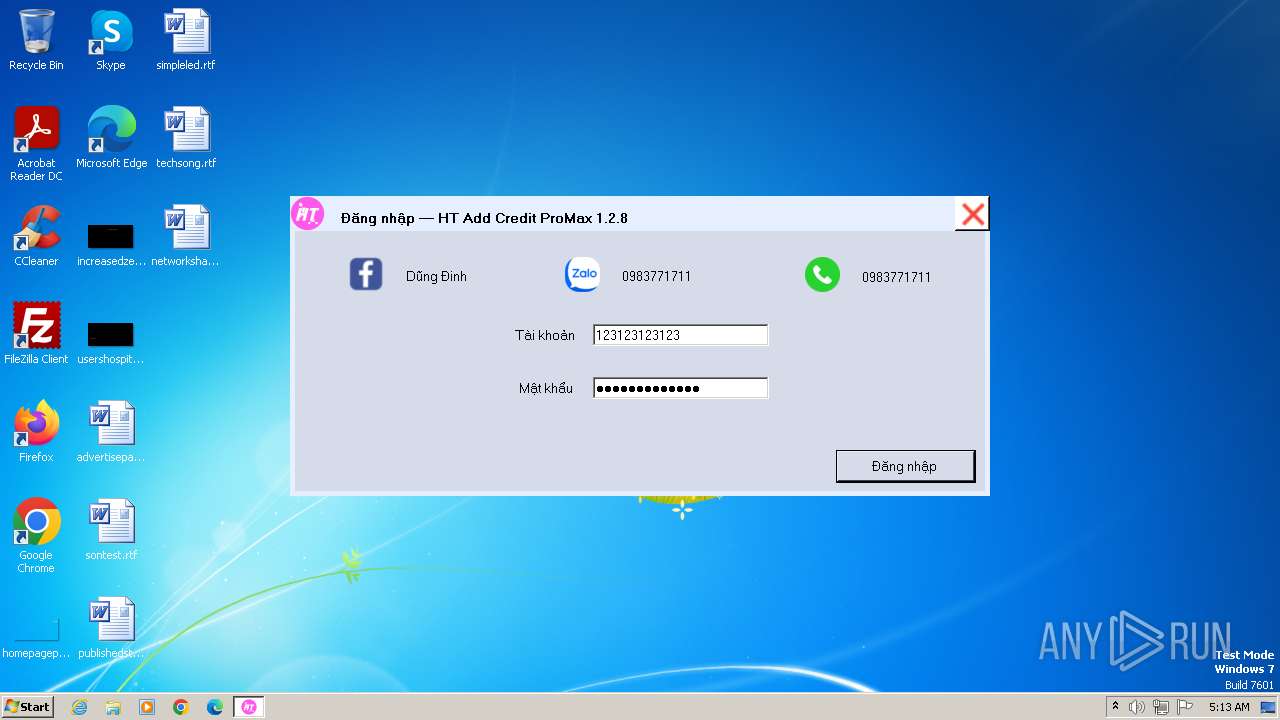
Task: Click the HT logo in title bar
Action: coord(308,214)
